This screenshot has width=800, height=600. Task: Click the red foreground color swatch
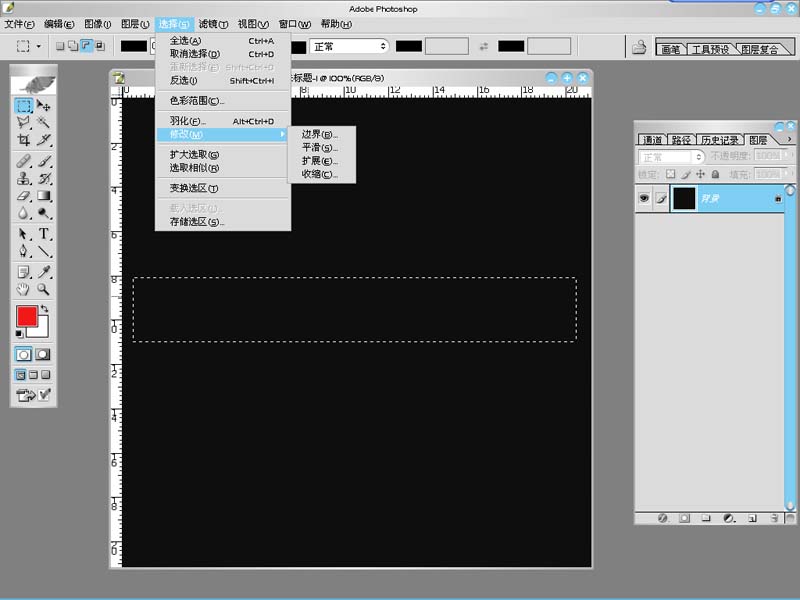26,317
